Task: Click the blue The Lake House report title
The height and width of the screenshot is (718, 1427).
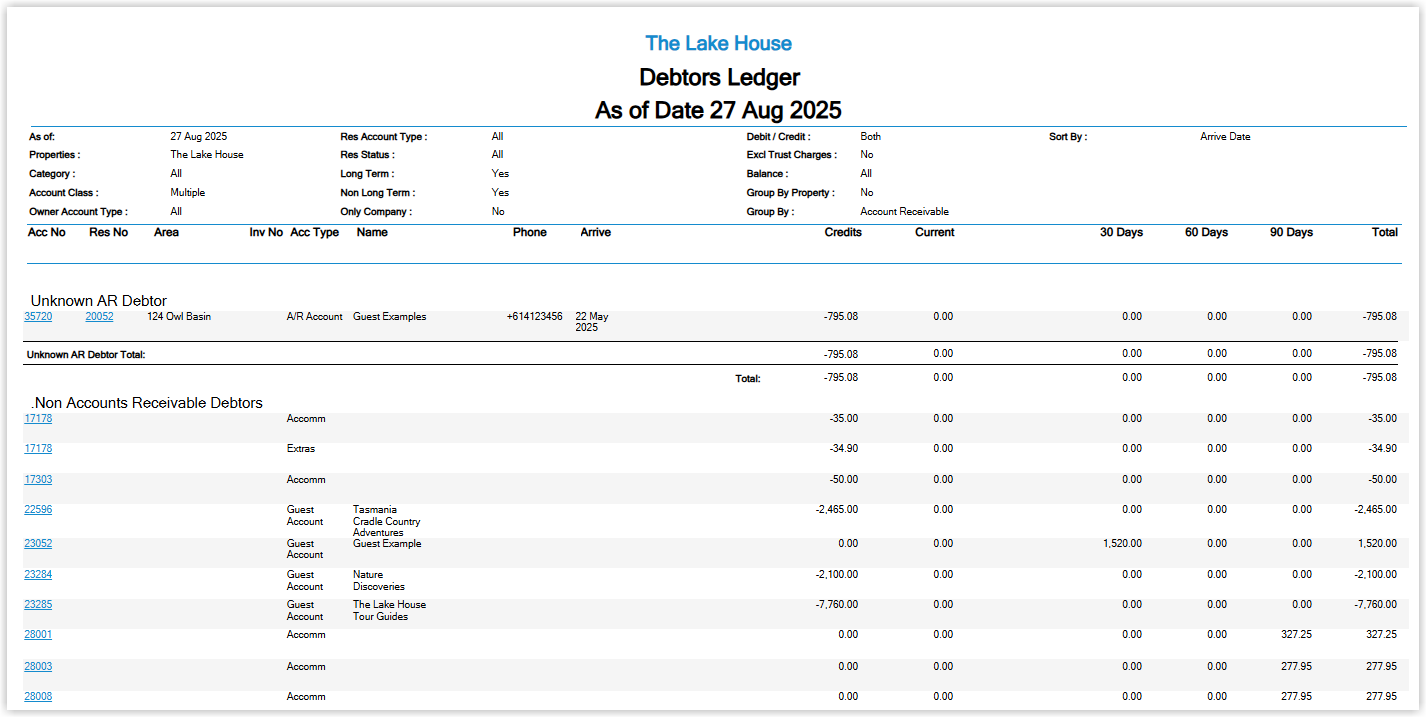Action: click(x=718, y=43)
